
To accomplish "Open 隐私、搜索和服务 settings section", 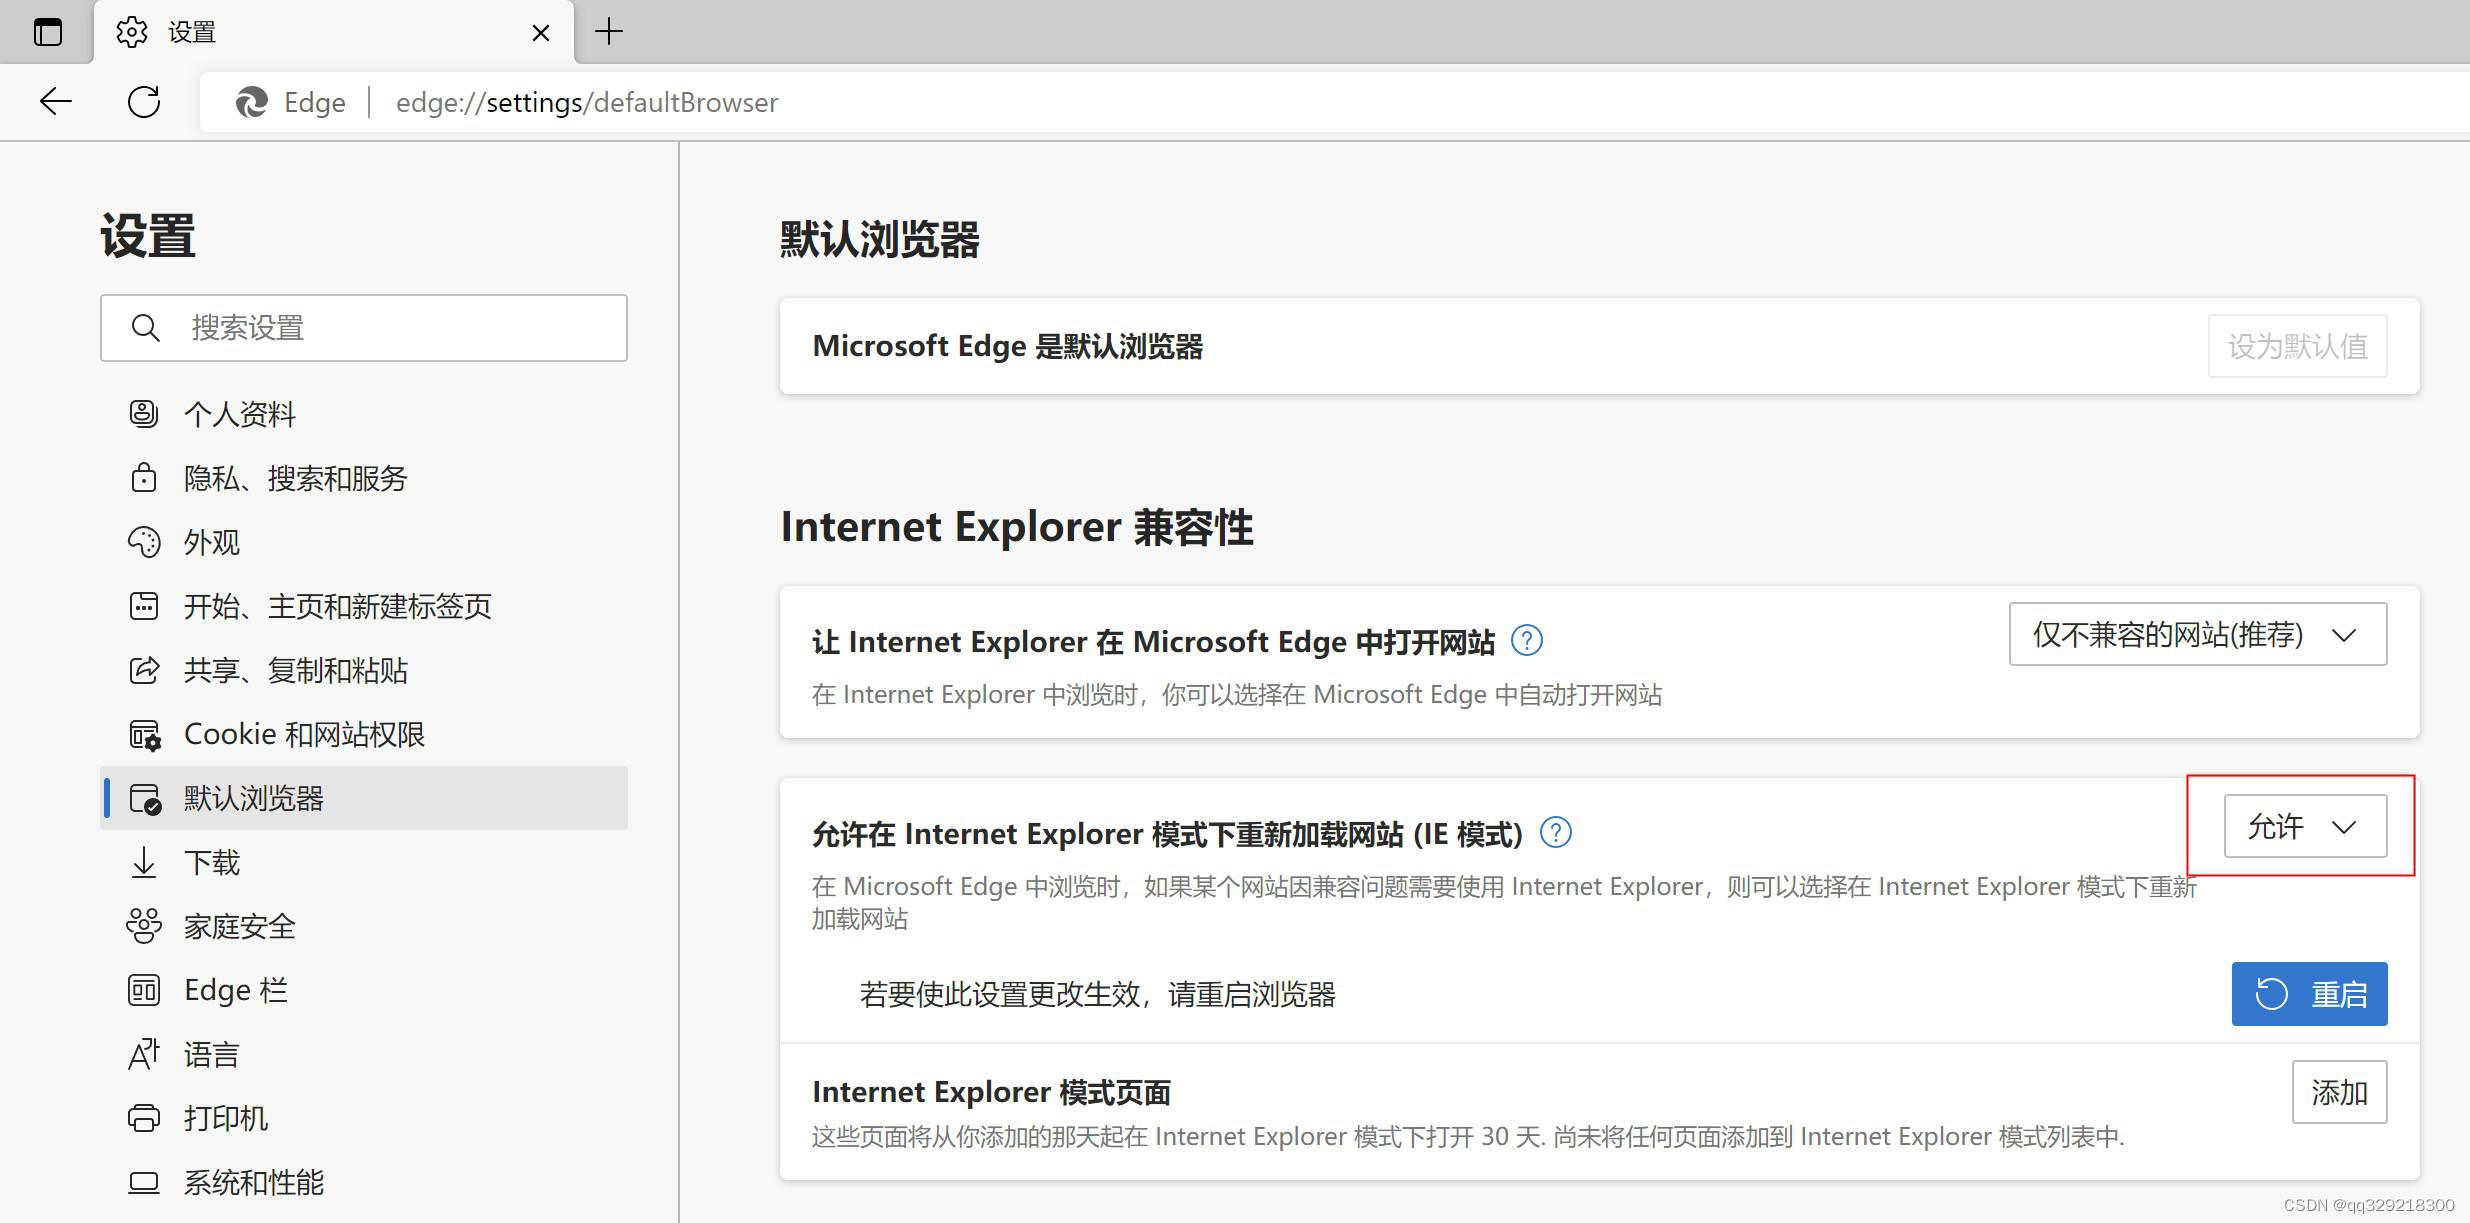I will click(x=295, y=478).
